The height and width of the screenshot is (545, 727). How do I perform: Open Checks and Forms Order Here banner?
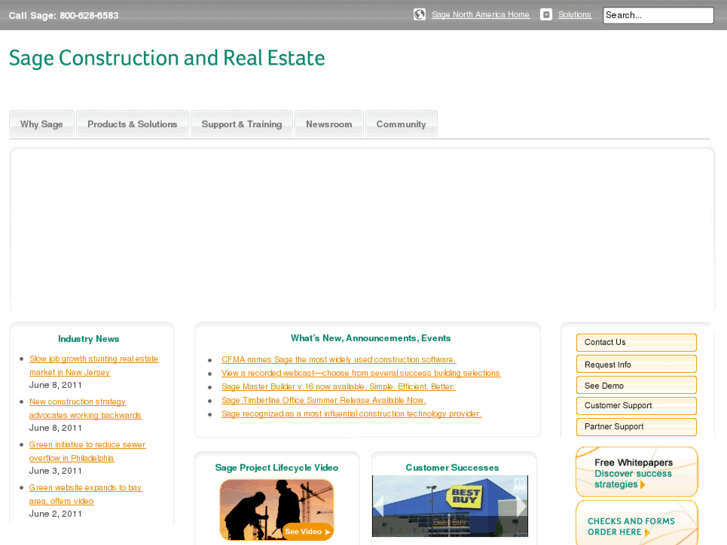[x=636, y=523]
